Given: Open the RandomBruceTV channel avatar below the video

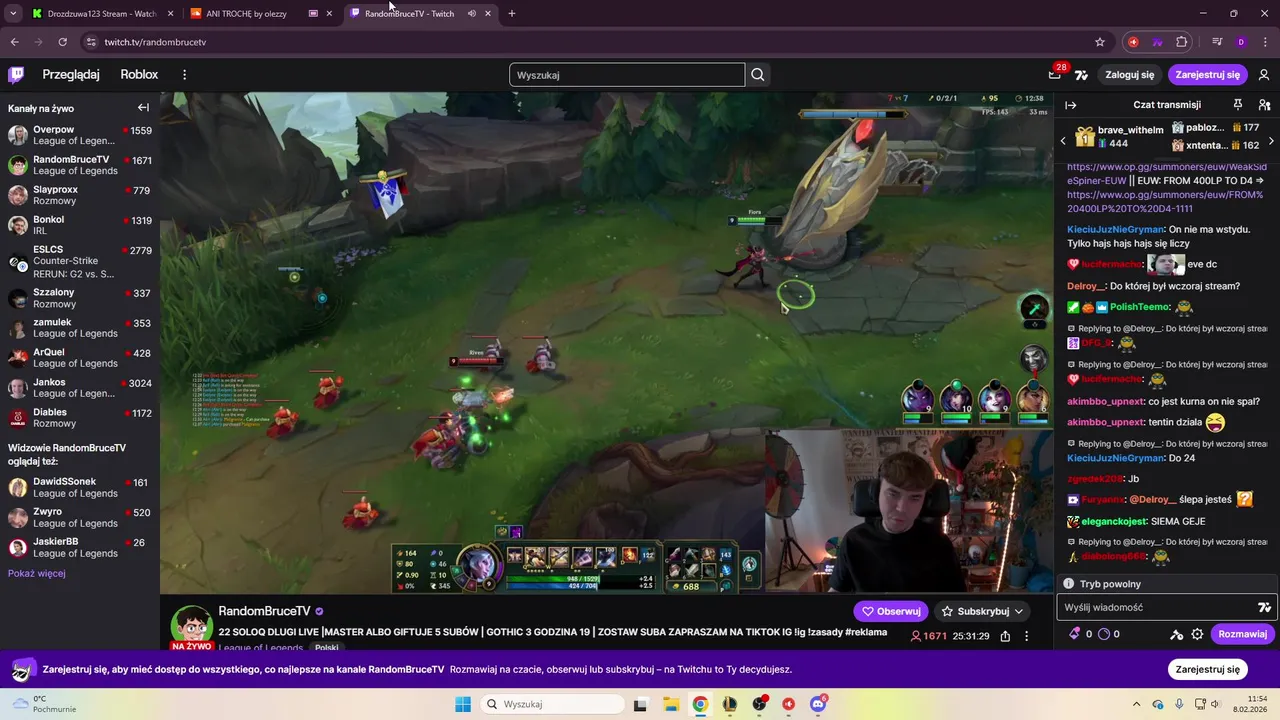Looking at the screenshot, I should coord(191,627).
